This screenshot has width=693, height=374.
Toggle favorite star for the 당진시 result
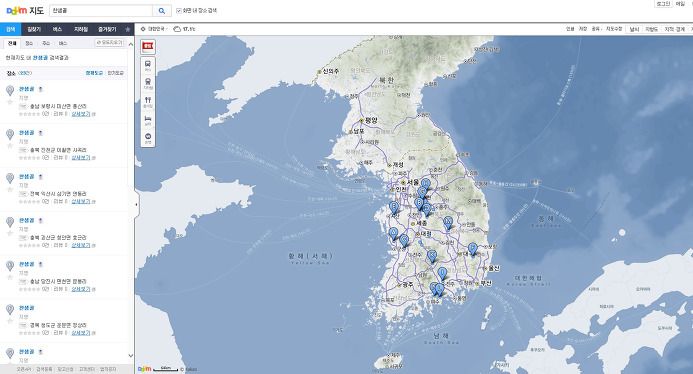(10, 277)
